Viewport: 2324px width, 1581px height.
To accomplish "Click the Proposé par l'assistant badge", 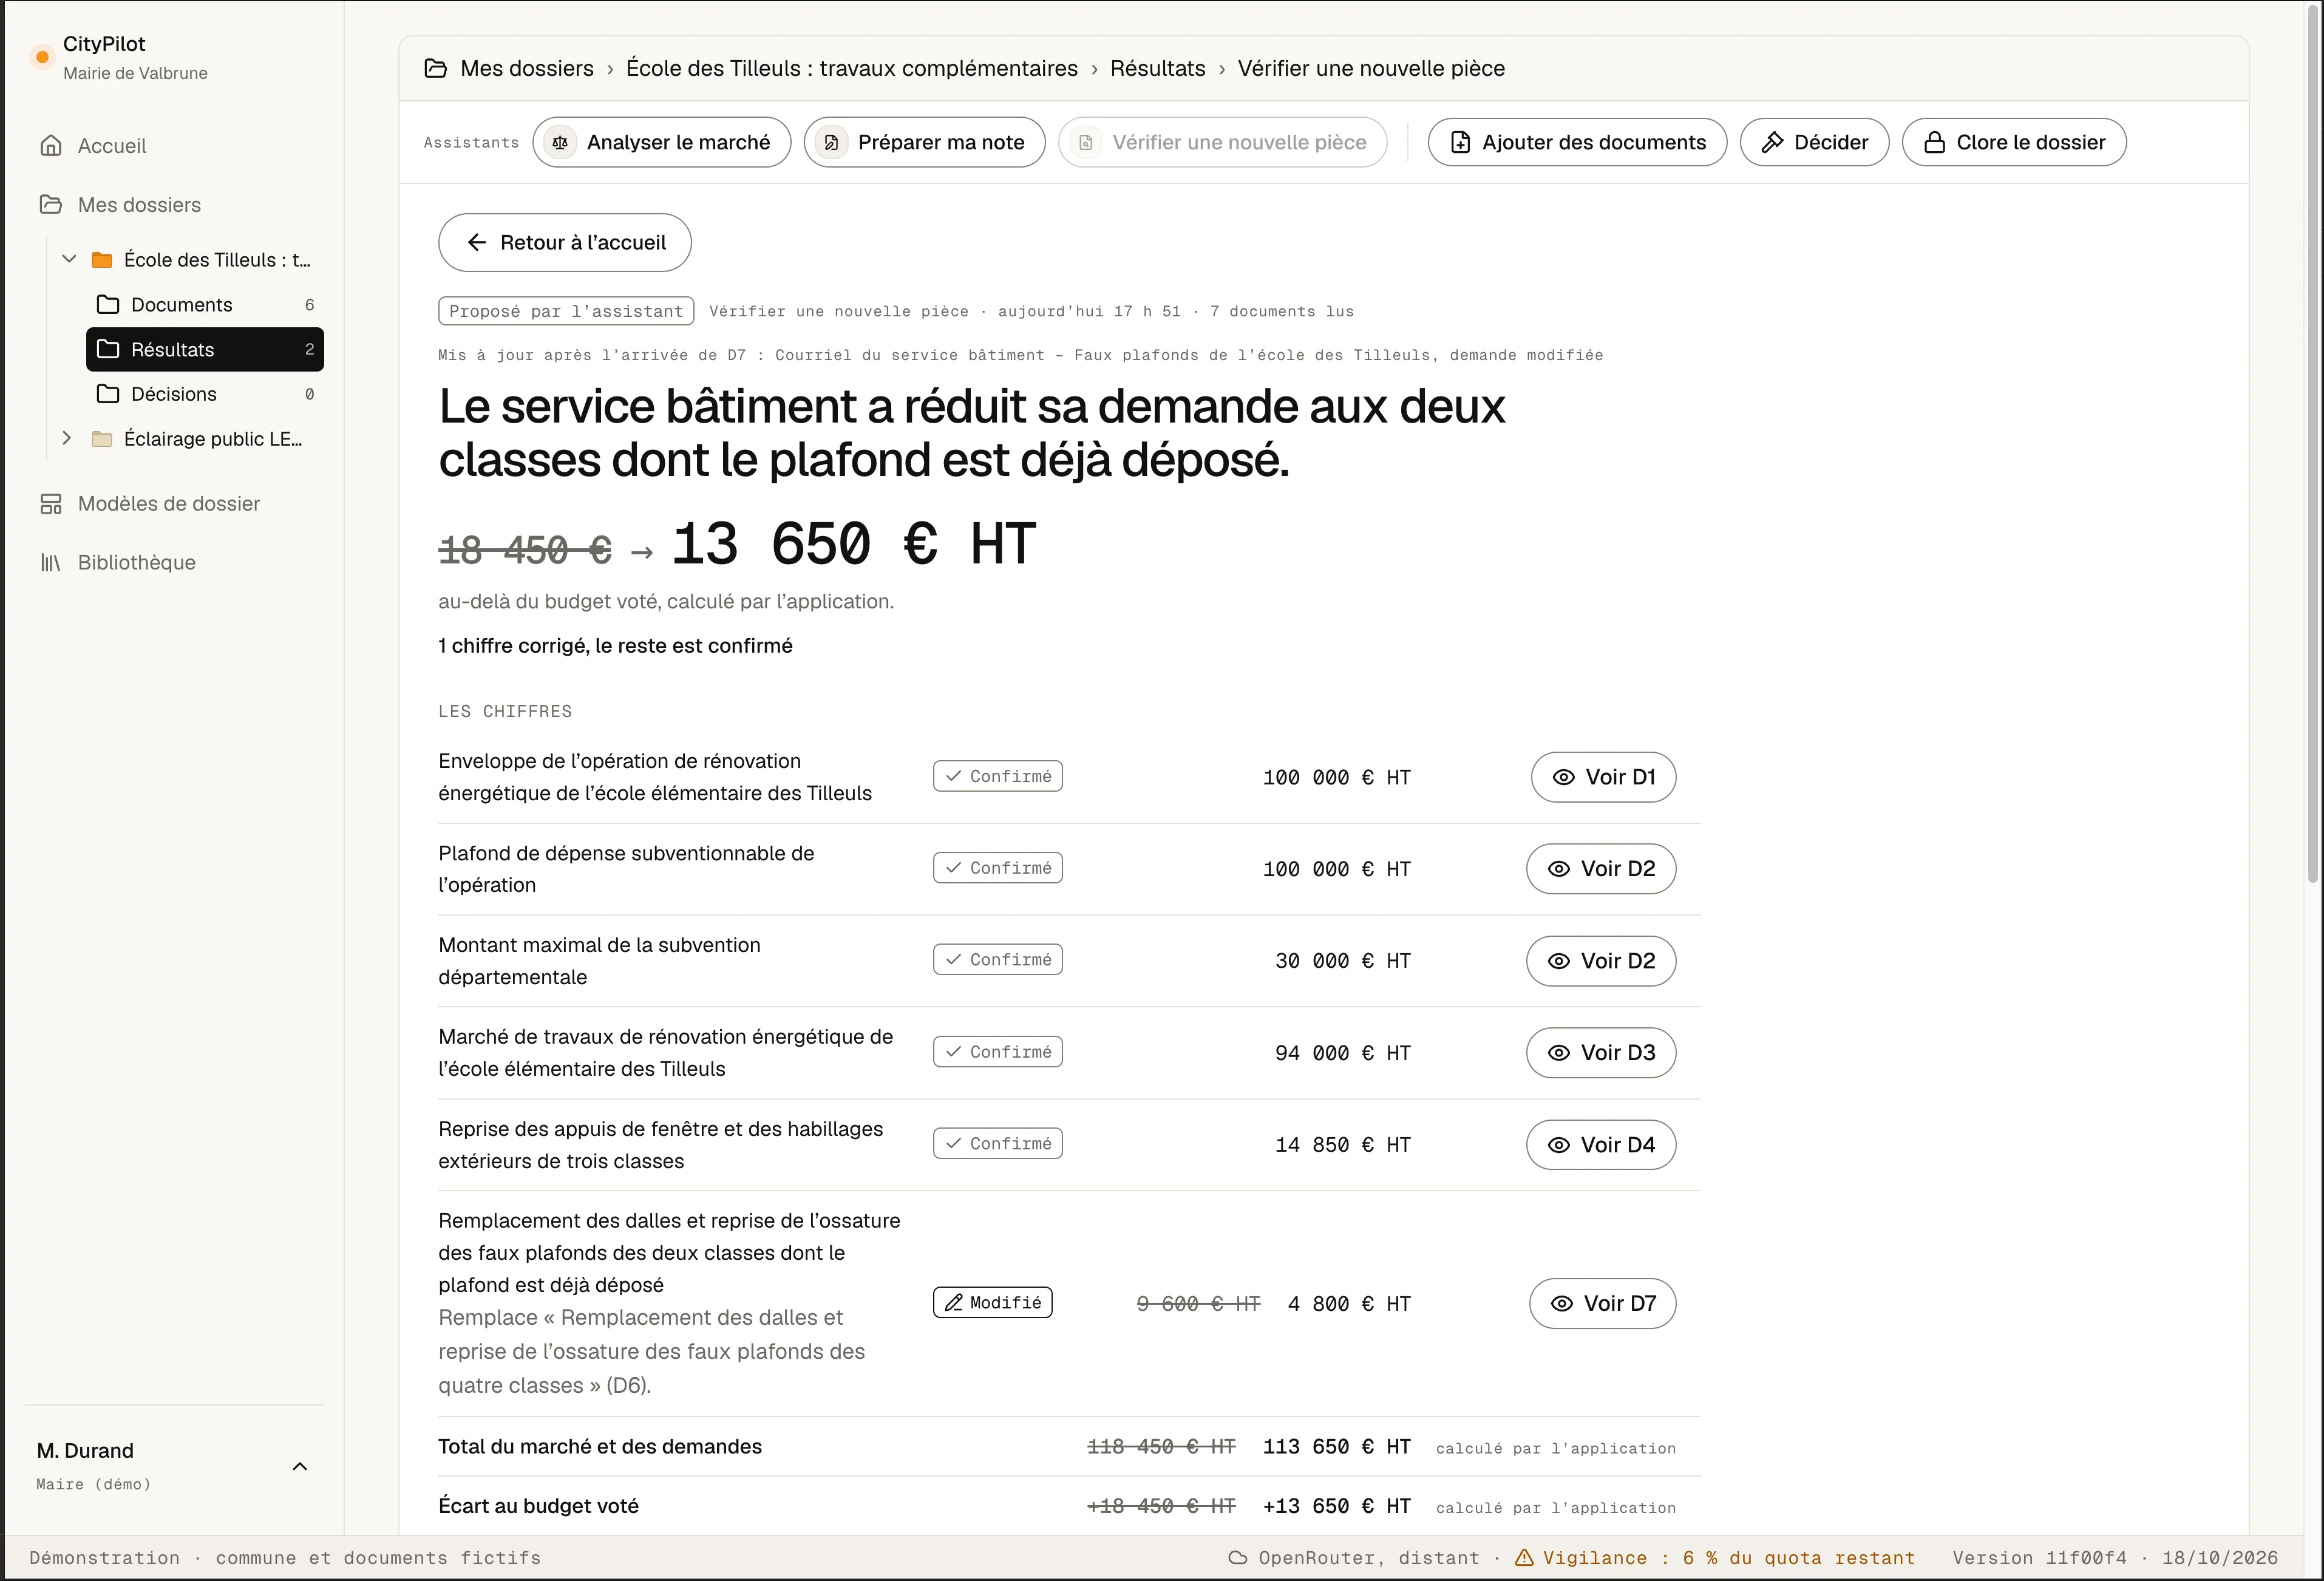I will (566, 311).
